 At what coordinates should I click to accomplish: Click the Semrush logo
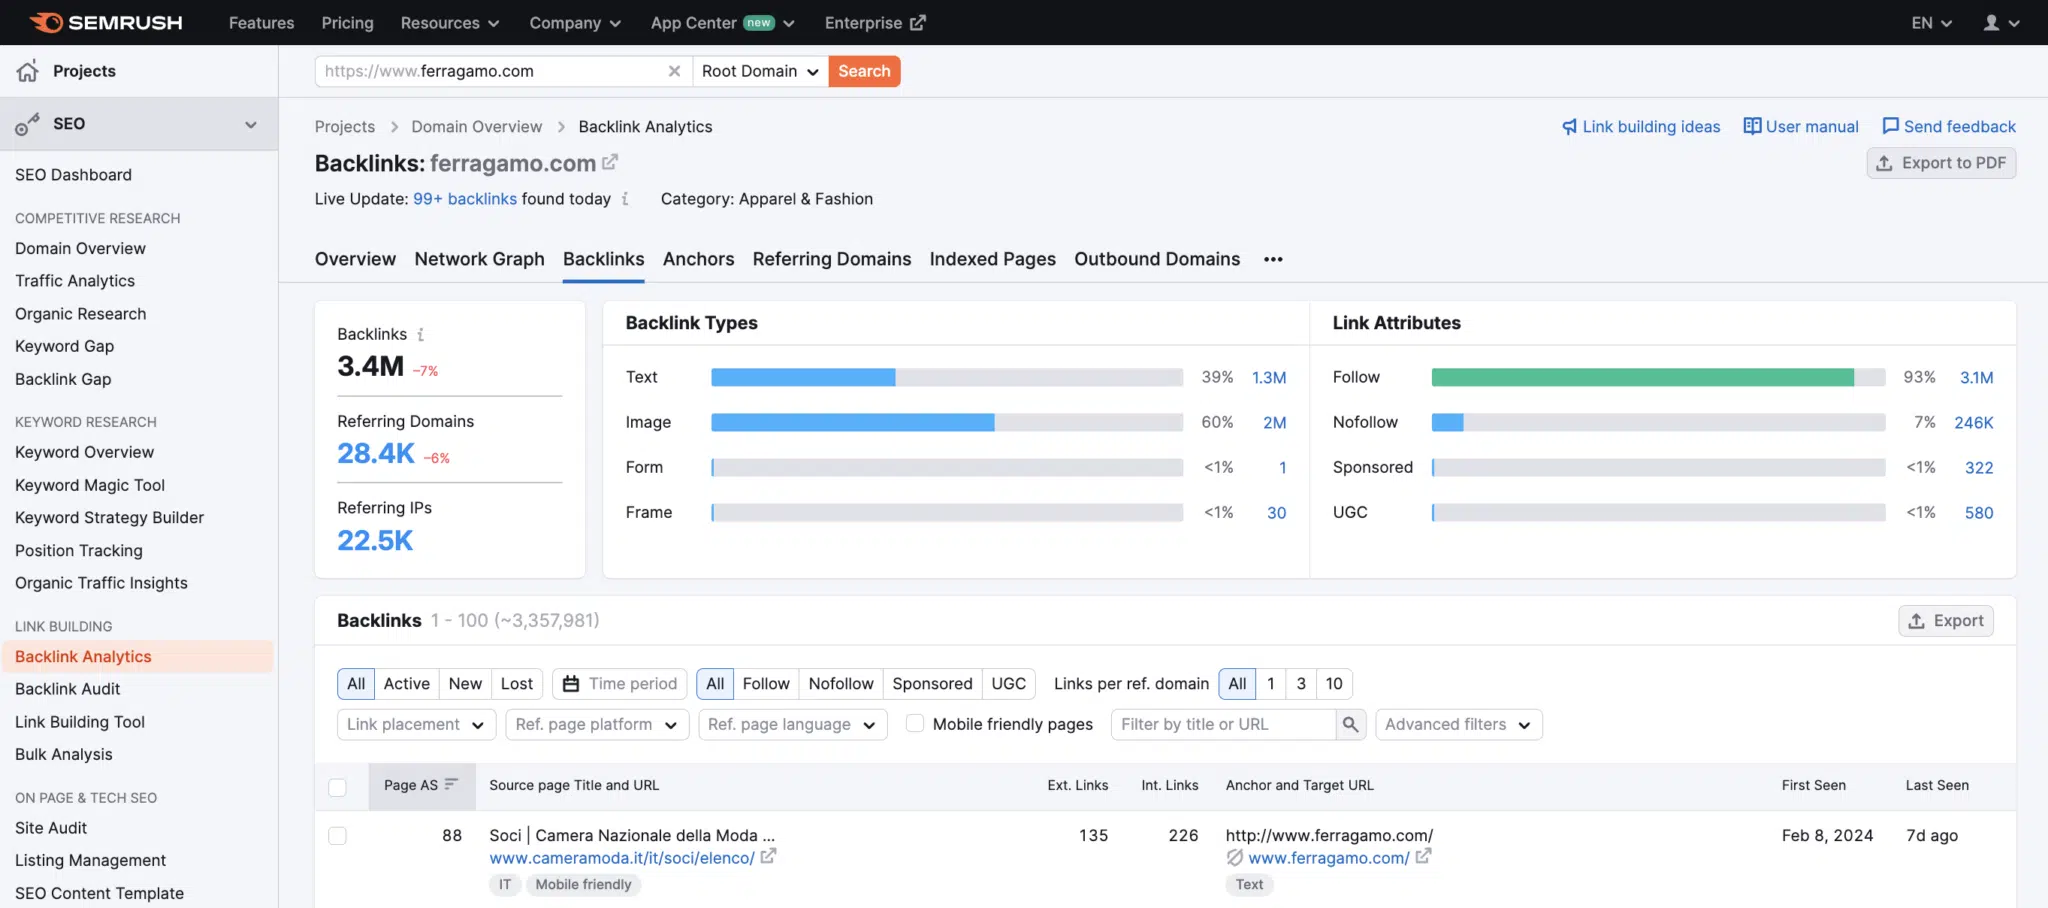(x=106, y=22)
